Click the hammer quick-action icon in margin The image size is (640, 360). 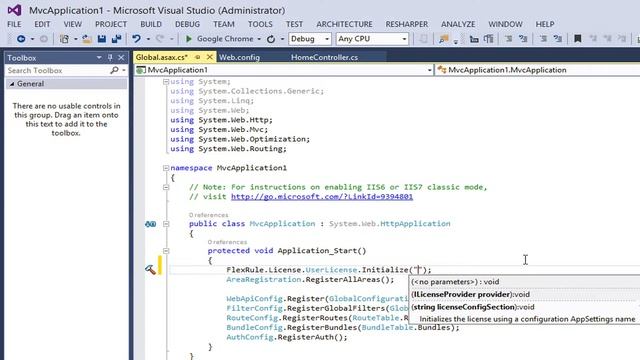pos(150,269)
